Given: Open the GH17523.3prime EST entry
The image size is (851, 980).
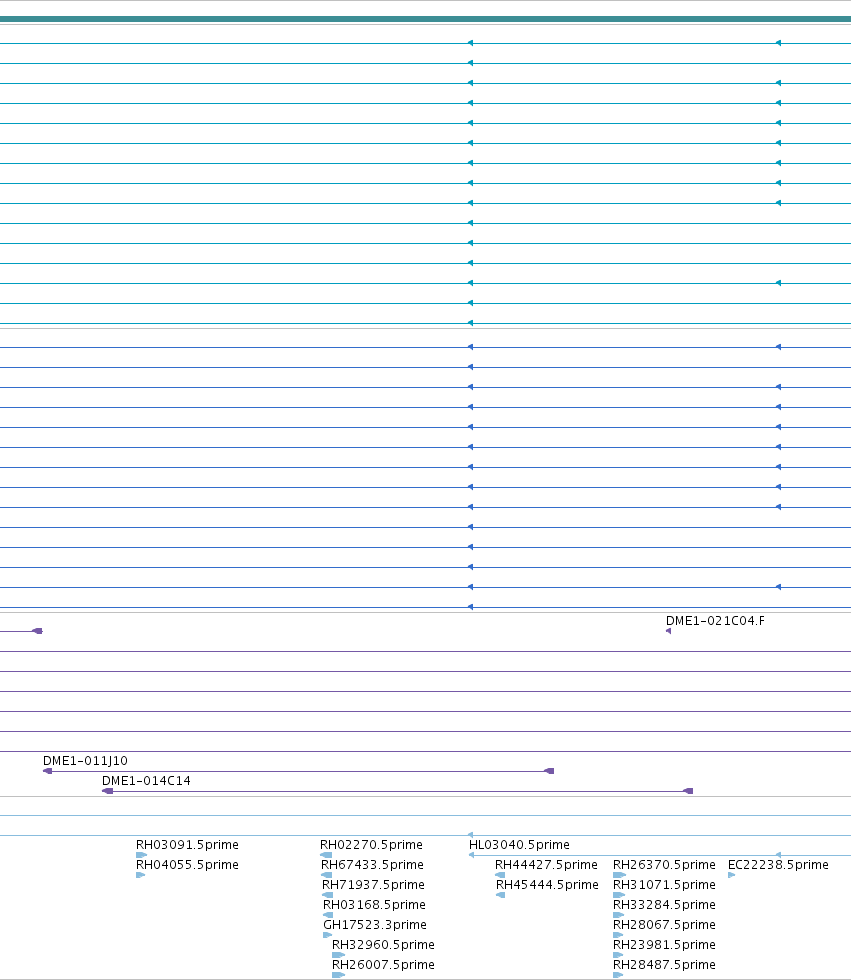Looking at the screenshot, I should coord(375,924).
